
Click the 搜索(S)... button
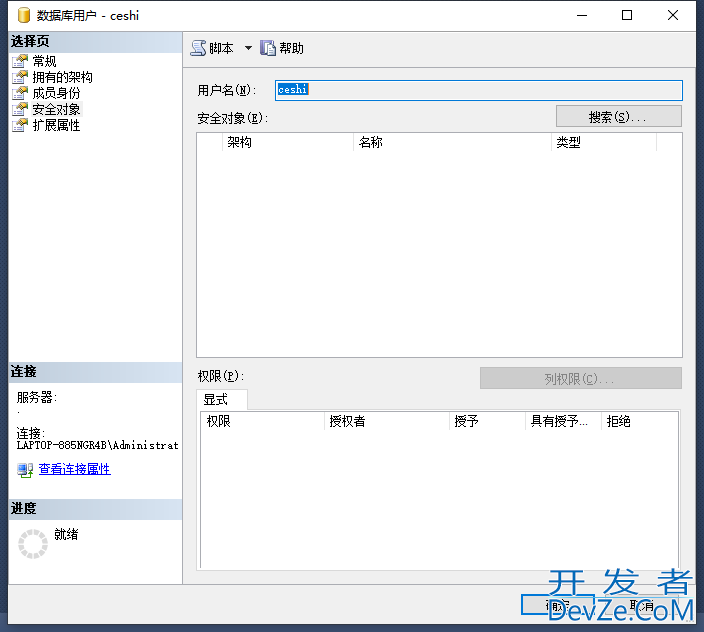tap(619, 117)
